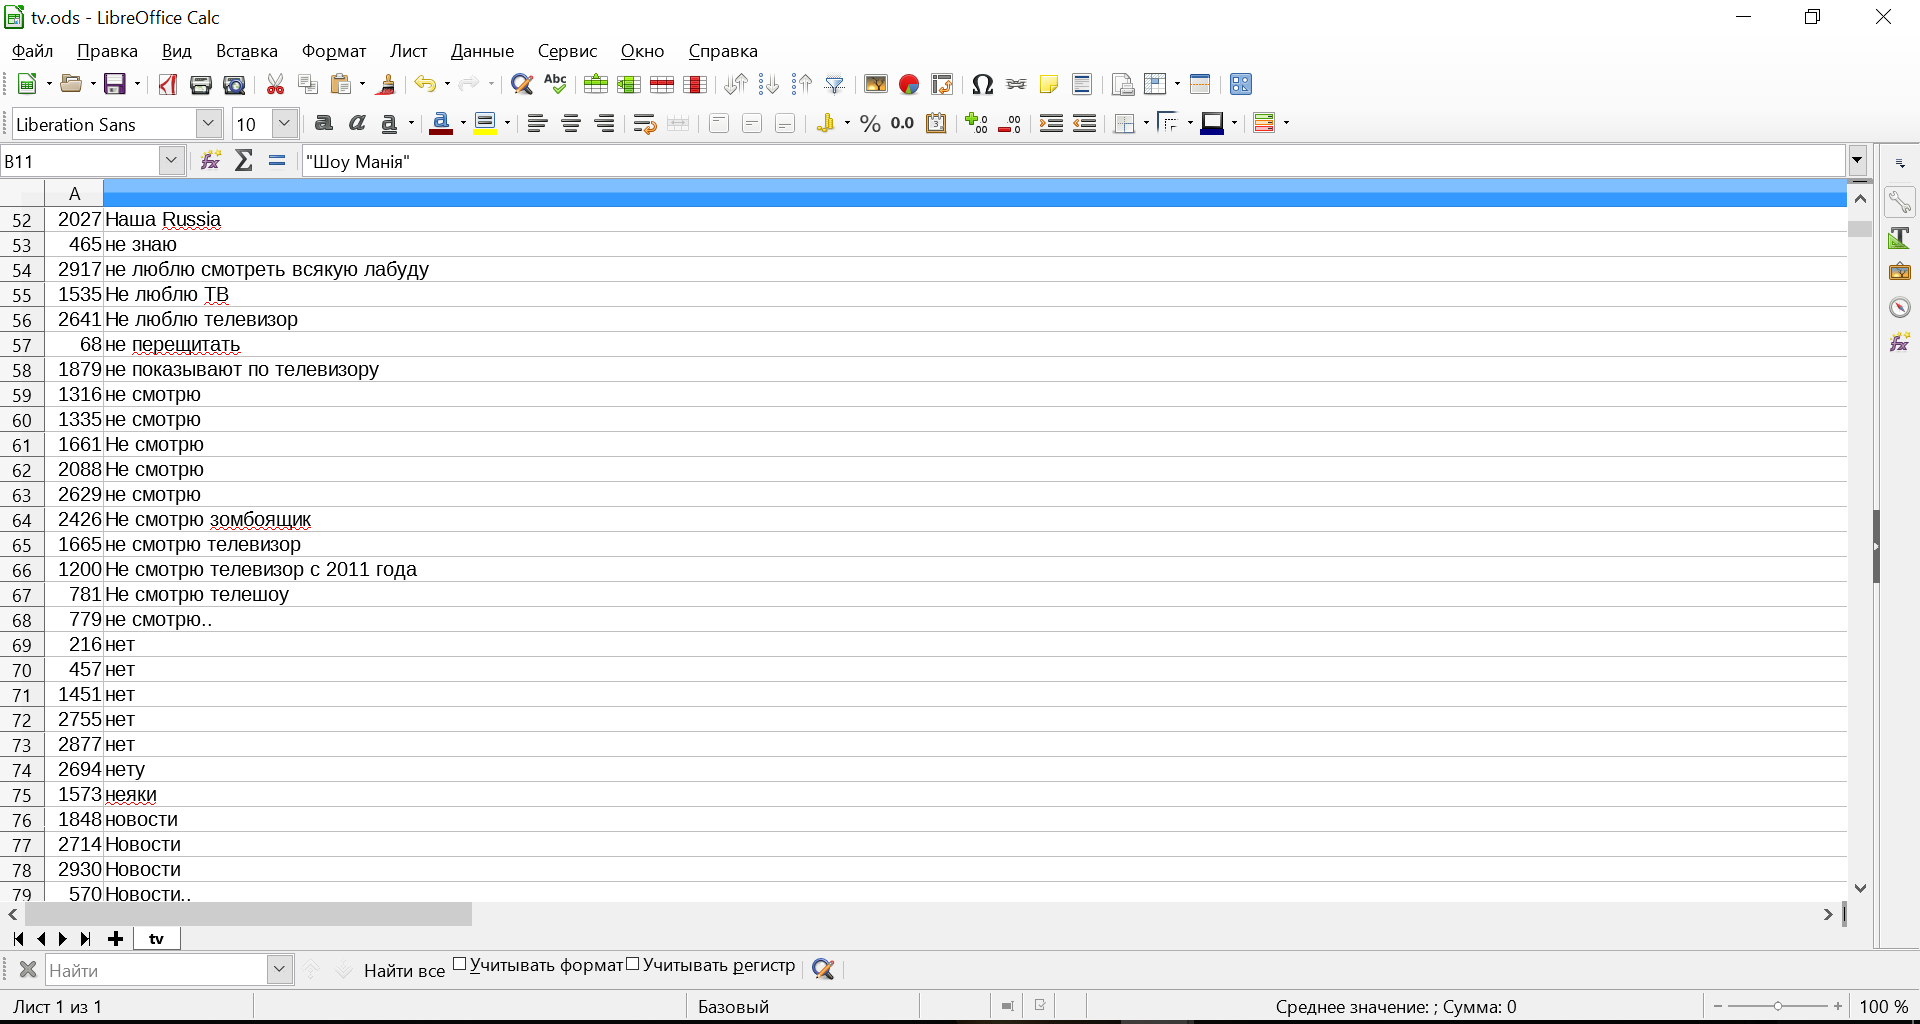Click the Sum sigma icon
The height and width of the screenshot is (1024, 1920).
(x=244, y=161)
